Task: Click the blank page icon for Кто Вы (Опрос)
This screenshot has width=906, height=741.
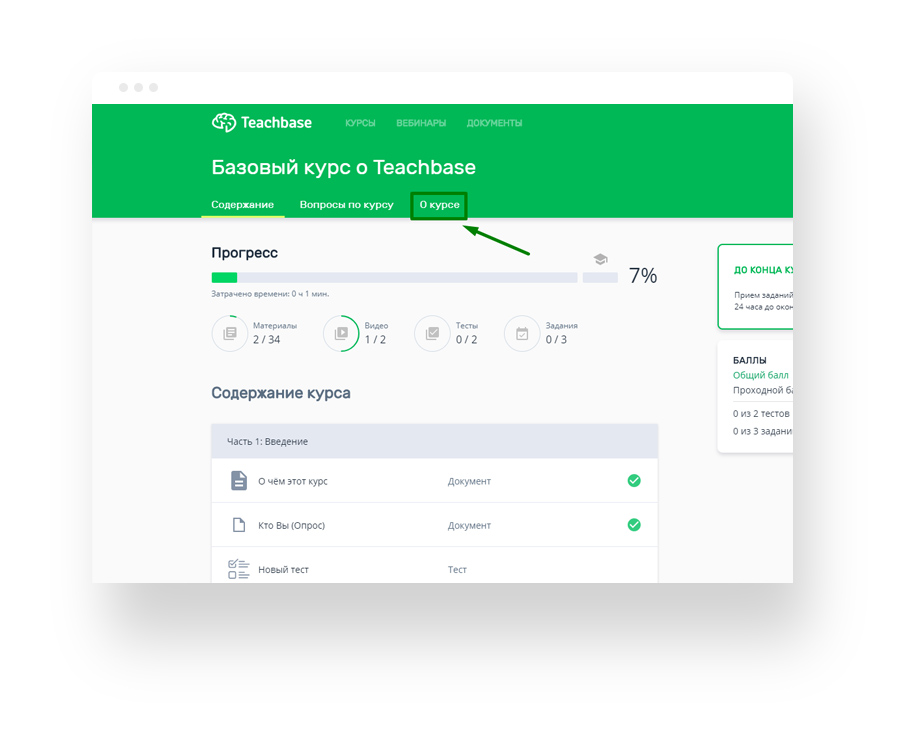Action: [x=239, y=525]
